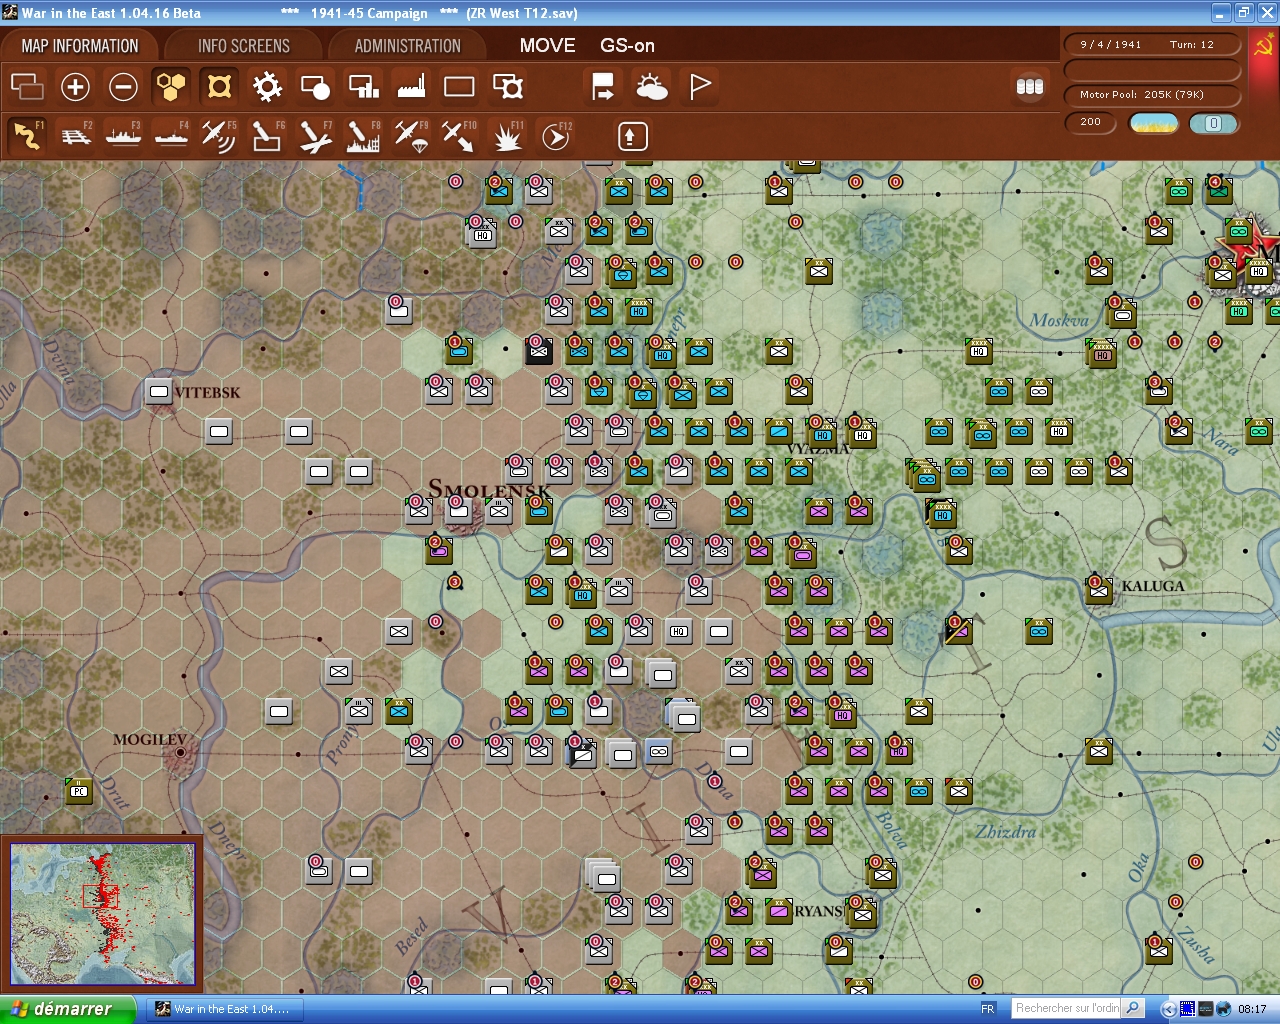Click the rectangle-with-bars icon in toolbar
Screen dimensions: 1280x1024
363,87
